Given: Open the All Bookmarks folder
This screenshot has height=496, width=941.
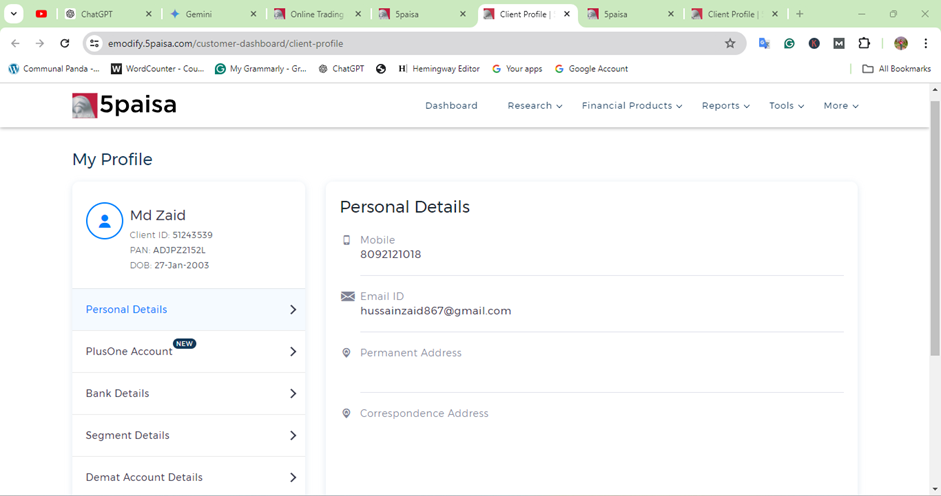Looking at the screenshot, I should (897, 68).
